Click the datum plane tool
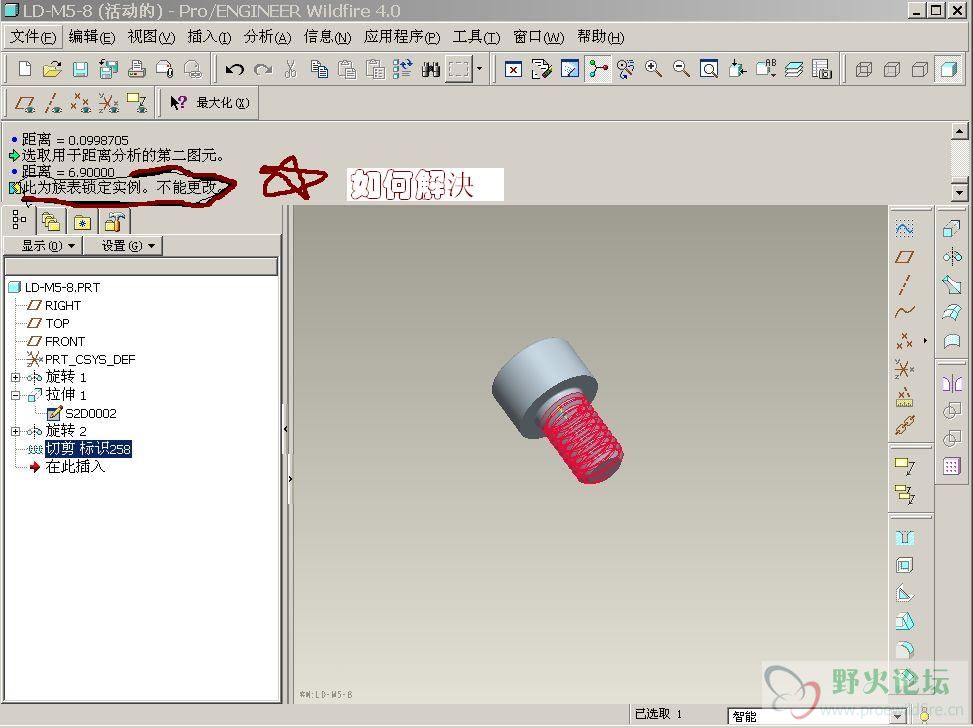This screenshot has width=973, height=728. pos(905,256)
